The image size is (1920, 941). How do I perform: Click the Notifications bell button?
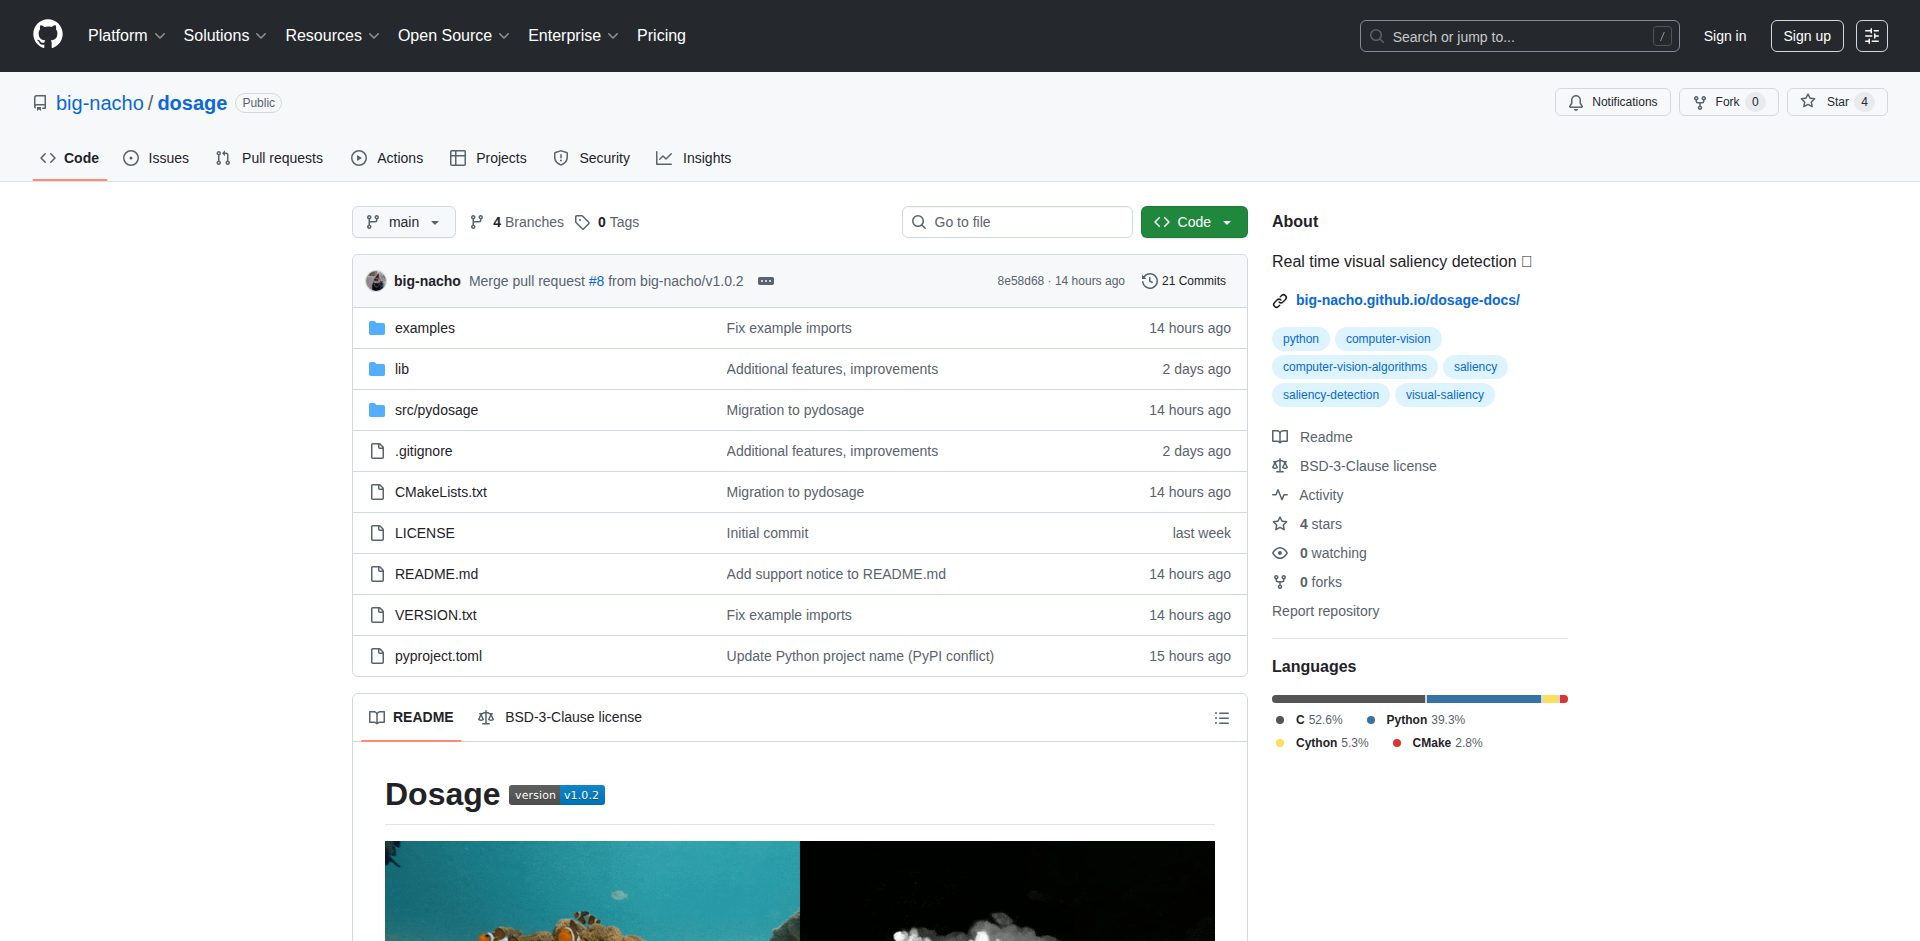(1612, 102)
